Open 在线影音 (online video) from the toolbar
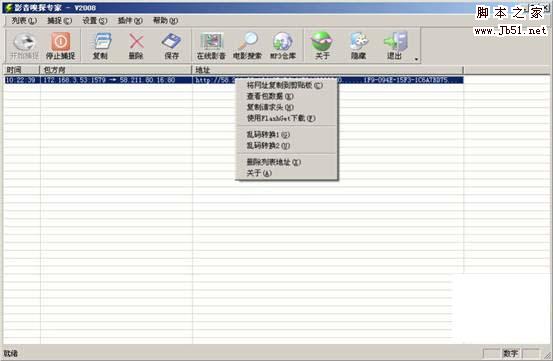This screenshot has height=361, width=553. tap(211, 46)
